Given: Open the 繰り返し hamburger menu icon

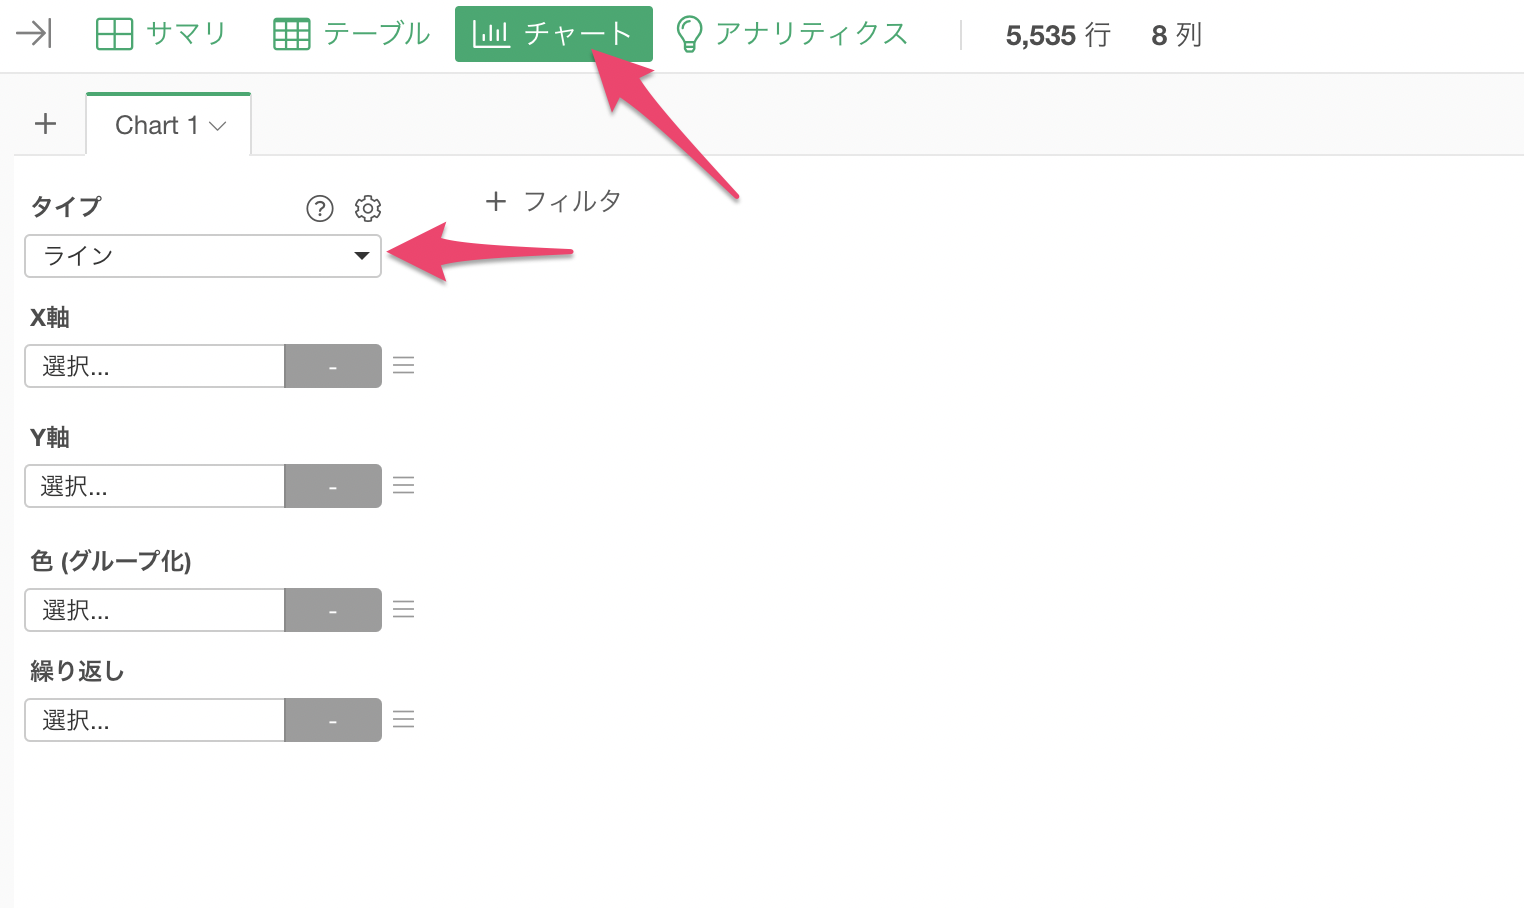Looking at the screenshot, I should pyautogui.click(x=404, y=720).
